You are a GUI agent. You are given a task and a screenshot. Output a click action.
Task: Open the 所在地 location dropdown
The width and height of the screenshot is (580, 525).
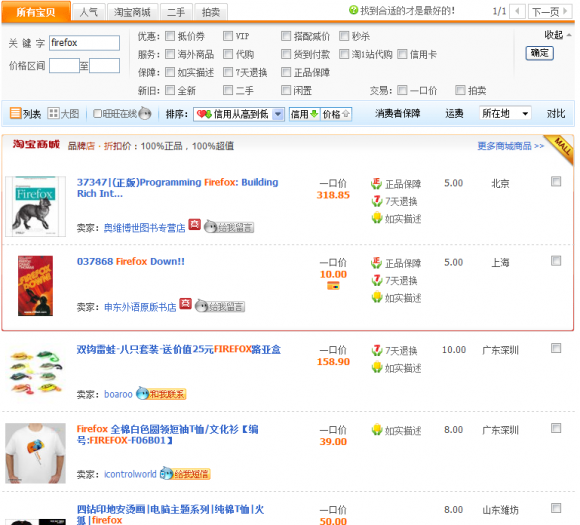pyautogui.click(x=505, y=113)
